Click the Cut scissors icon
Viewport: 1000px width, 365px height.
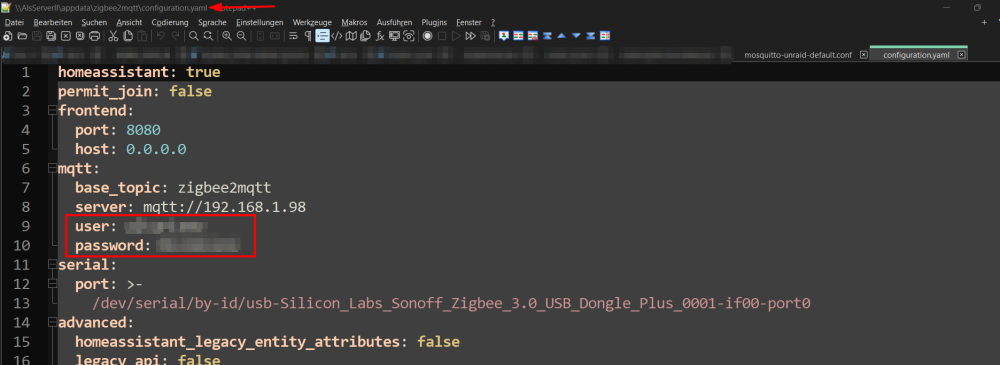(113, 36)
